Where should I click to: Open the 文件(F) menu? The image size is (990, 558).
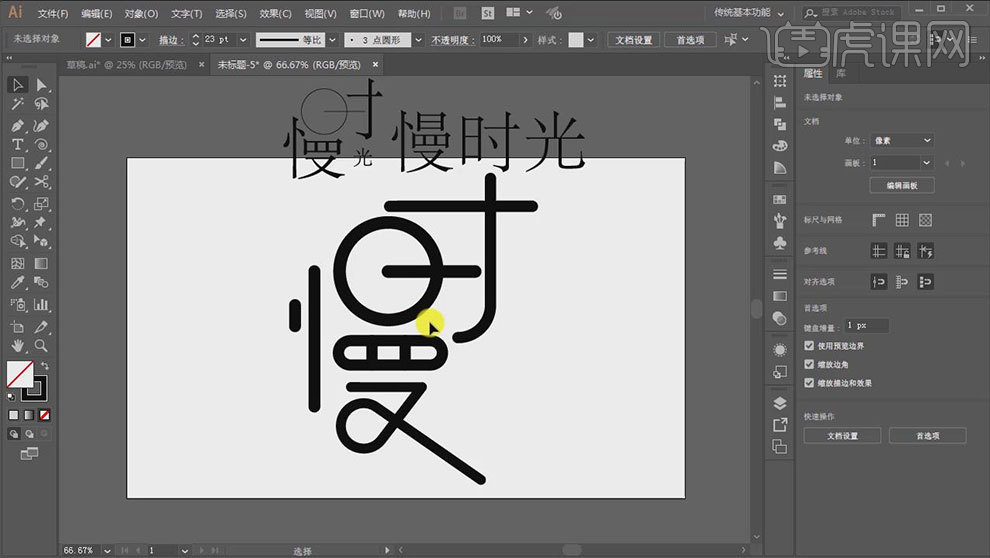tap(52, 13)
